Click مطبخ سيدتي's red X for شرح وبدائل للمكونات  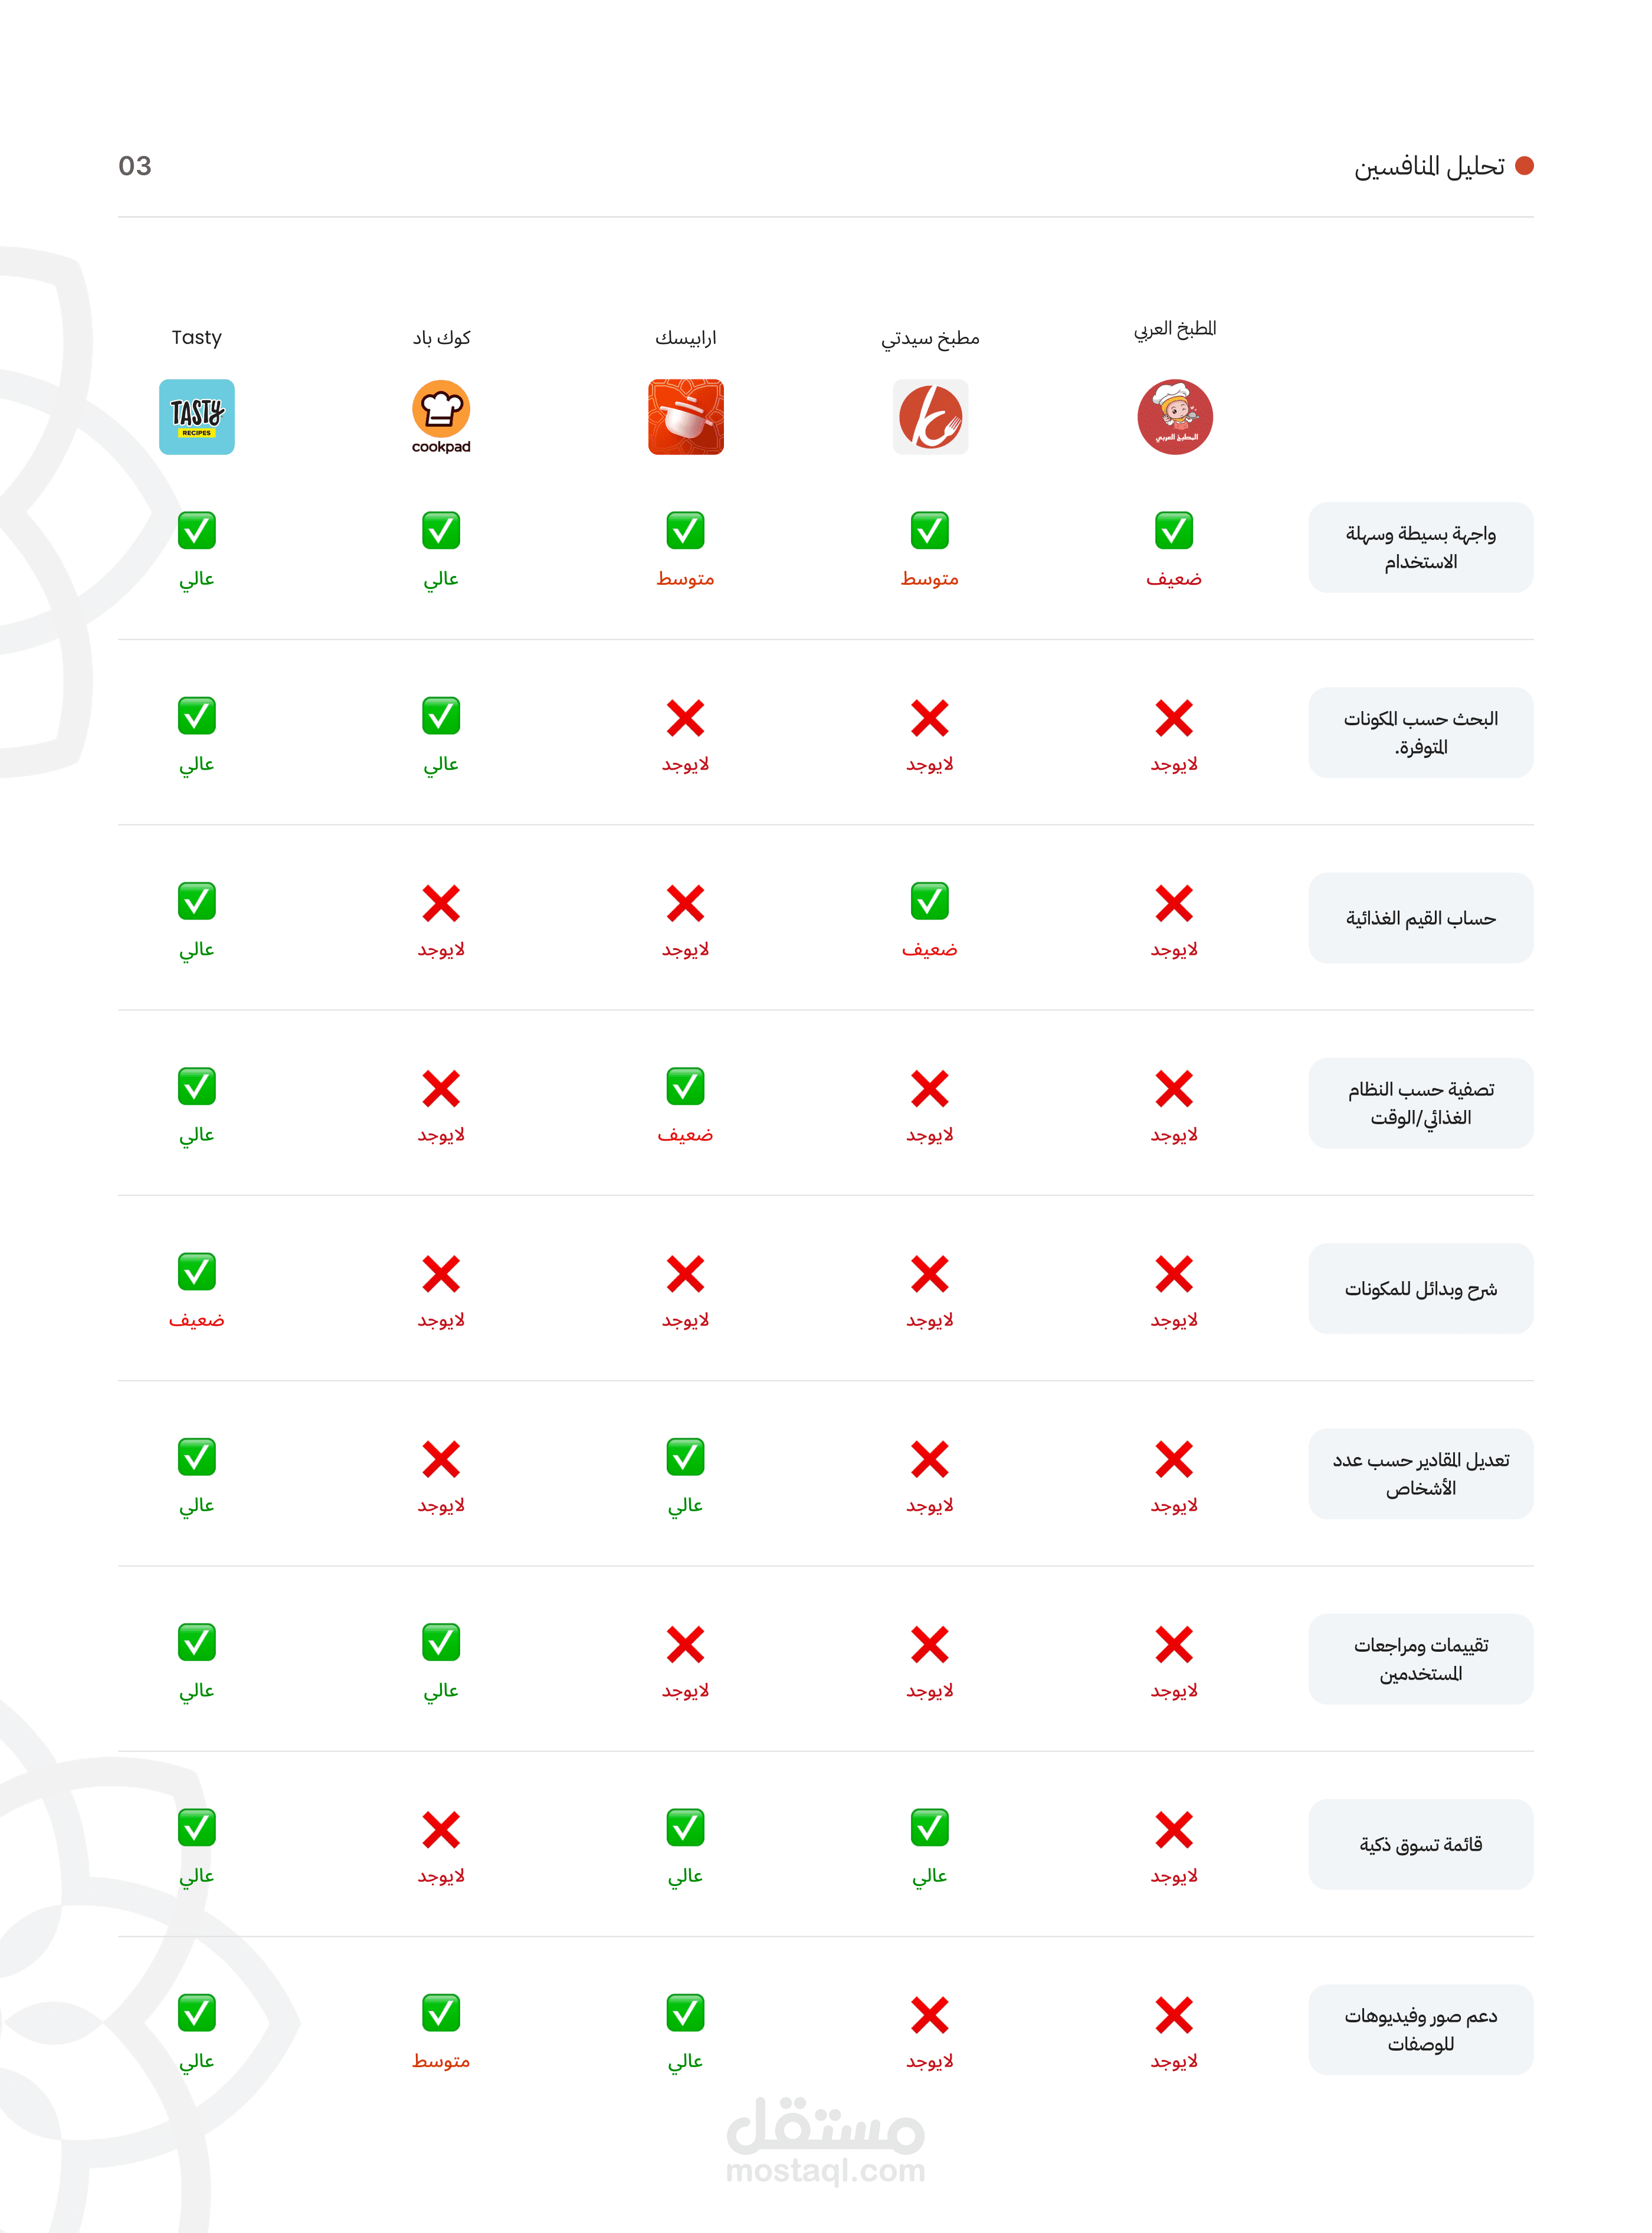(930, 1274)
